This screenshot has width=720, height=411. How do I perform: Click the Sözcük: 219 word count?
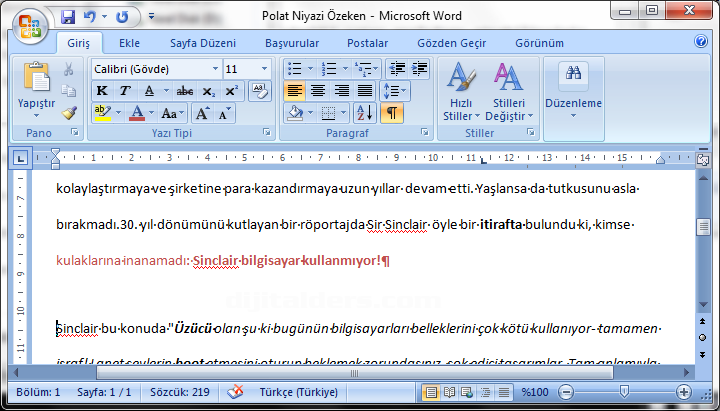tap(180, 392)
